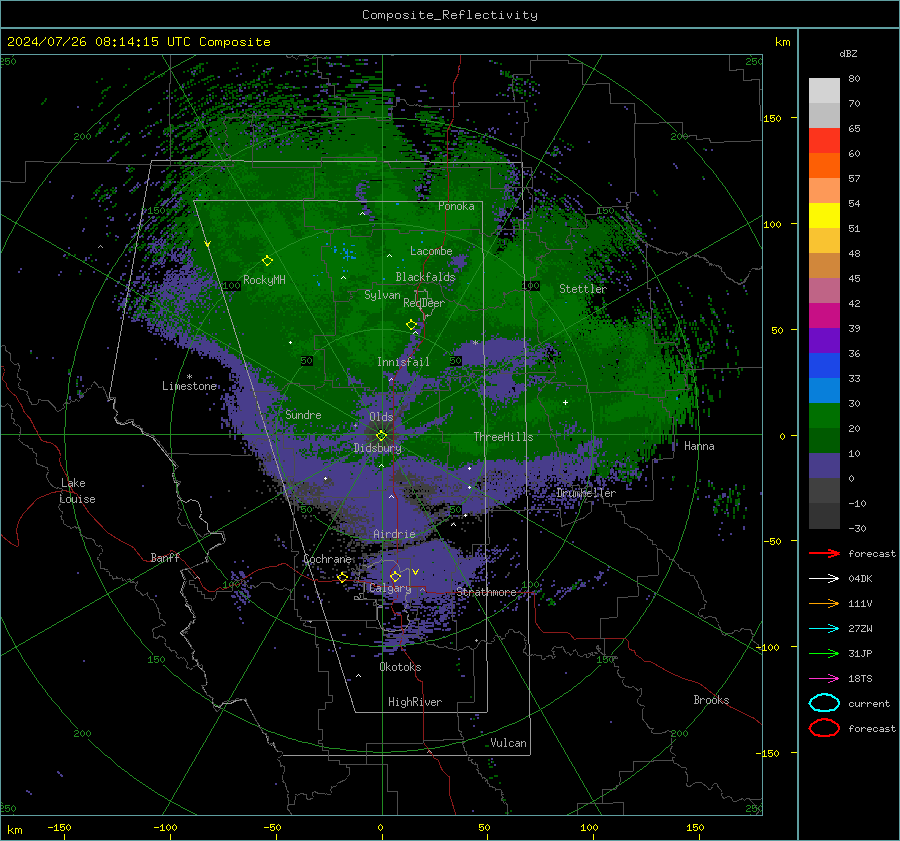
Task: Select the Didsbury label
Action: 377,448
